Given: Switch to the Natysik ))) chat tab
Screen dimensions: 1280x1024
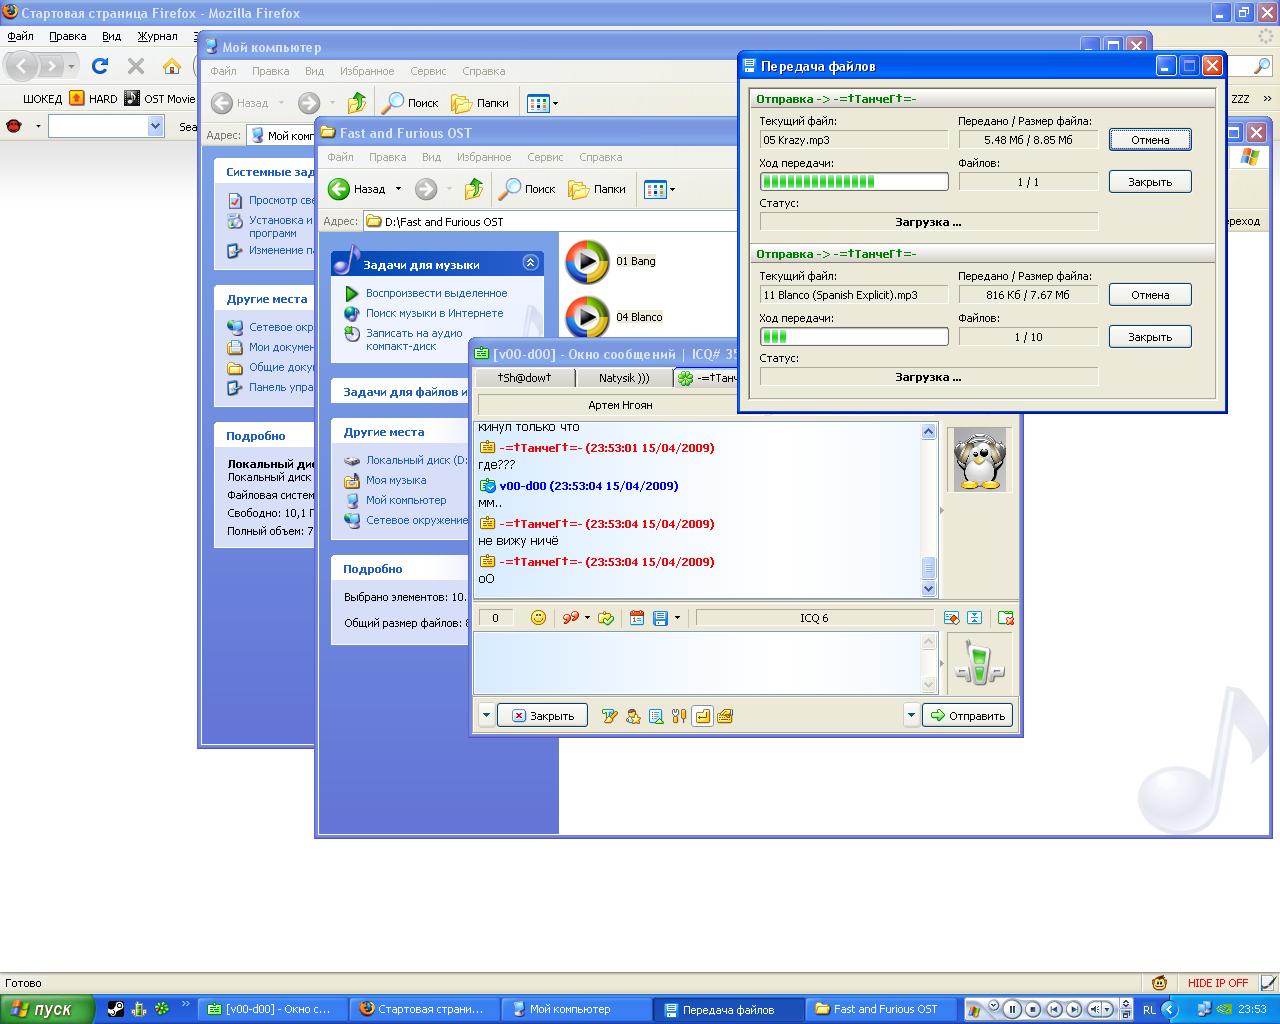Looking at the screenshot, I should tap(624, 378).
